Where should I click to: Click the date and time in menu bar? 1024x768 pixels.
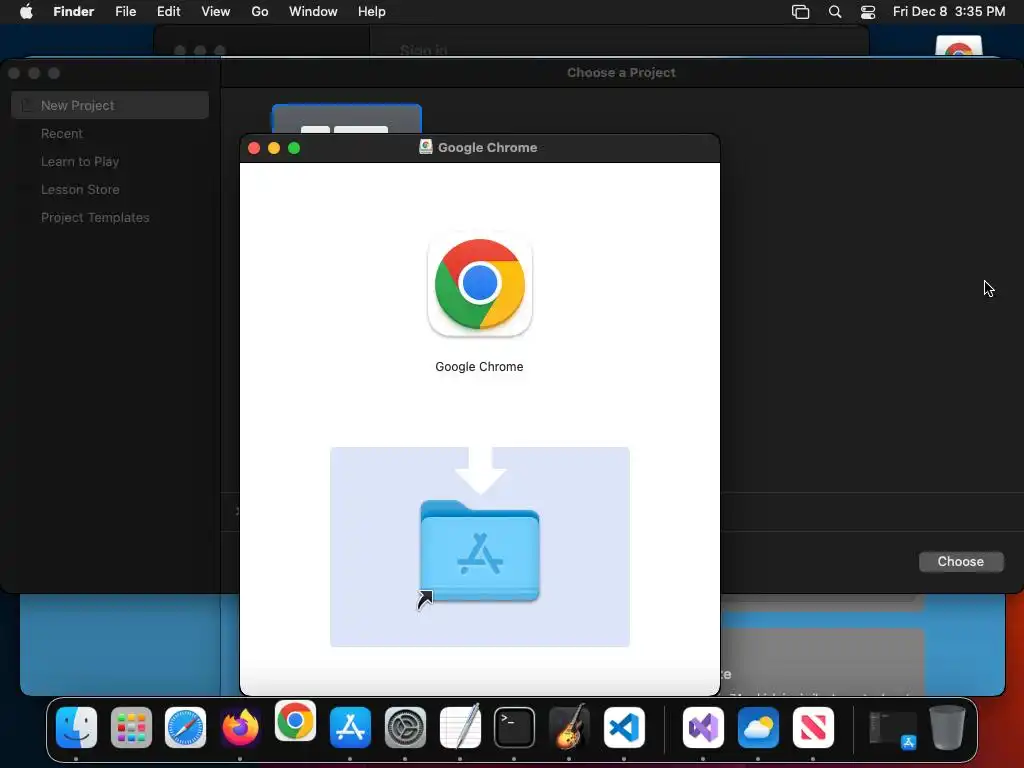949,11
